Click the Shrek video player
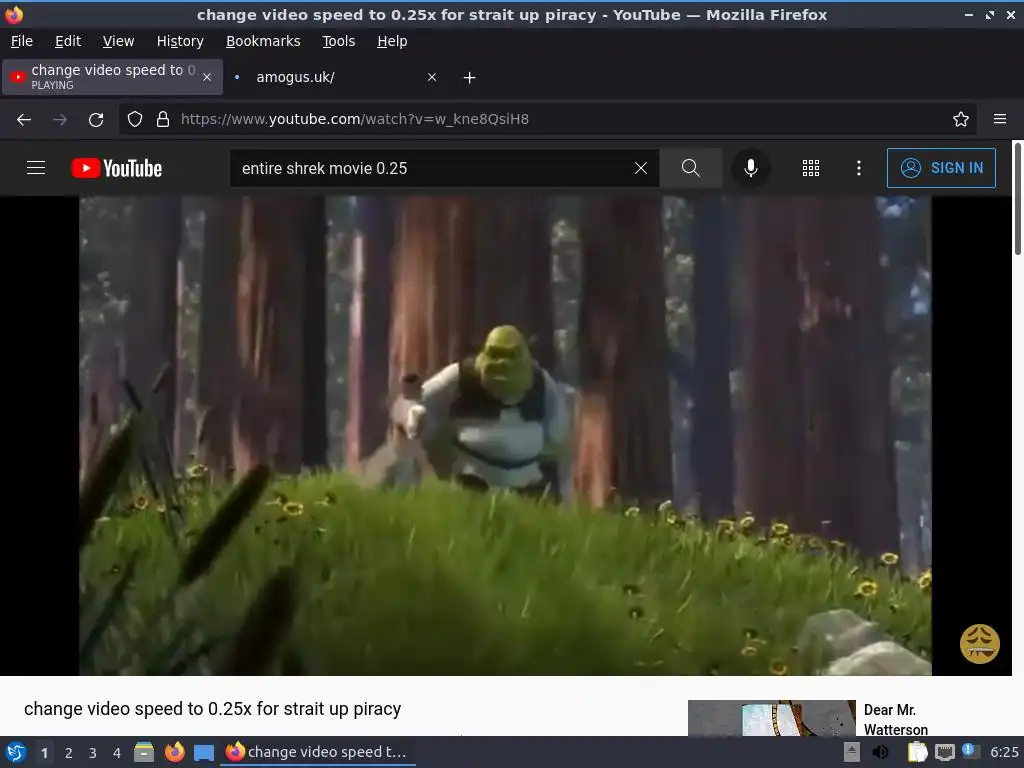 pos(505,436)
